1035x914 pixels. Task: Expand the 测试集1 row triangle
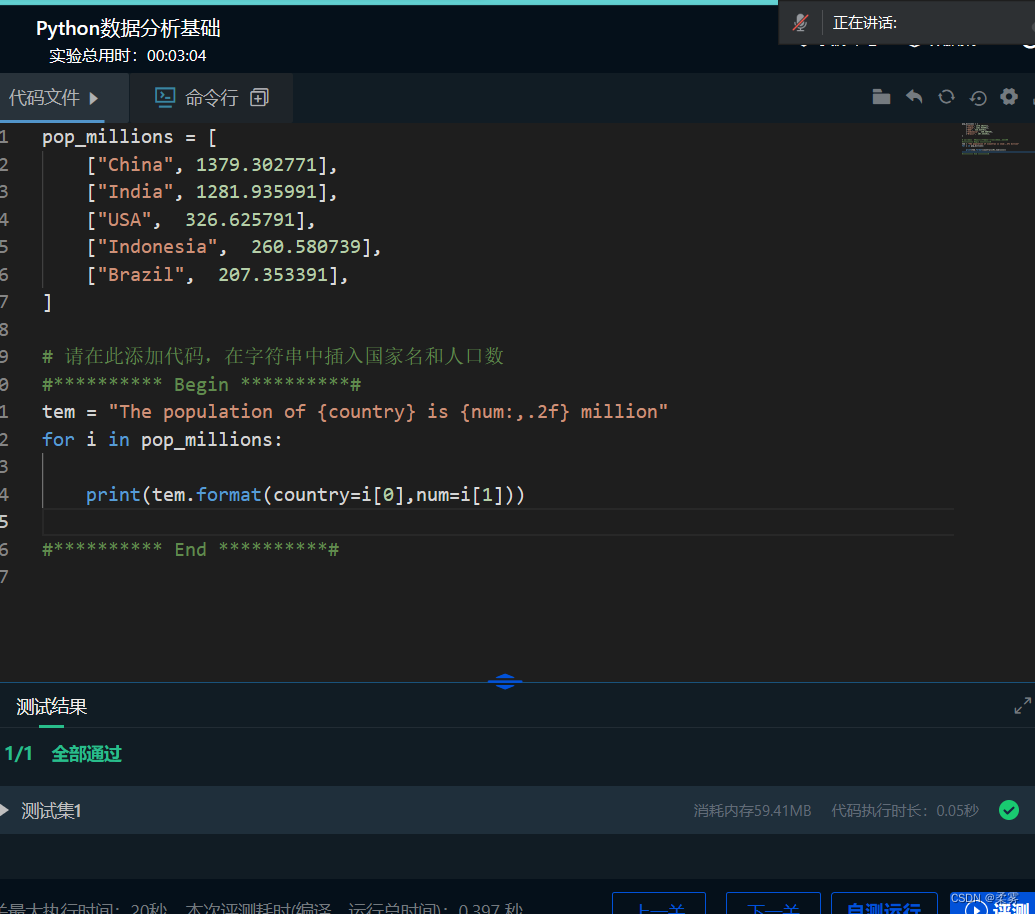[x=5, y=810]
